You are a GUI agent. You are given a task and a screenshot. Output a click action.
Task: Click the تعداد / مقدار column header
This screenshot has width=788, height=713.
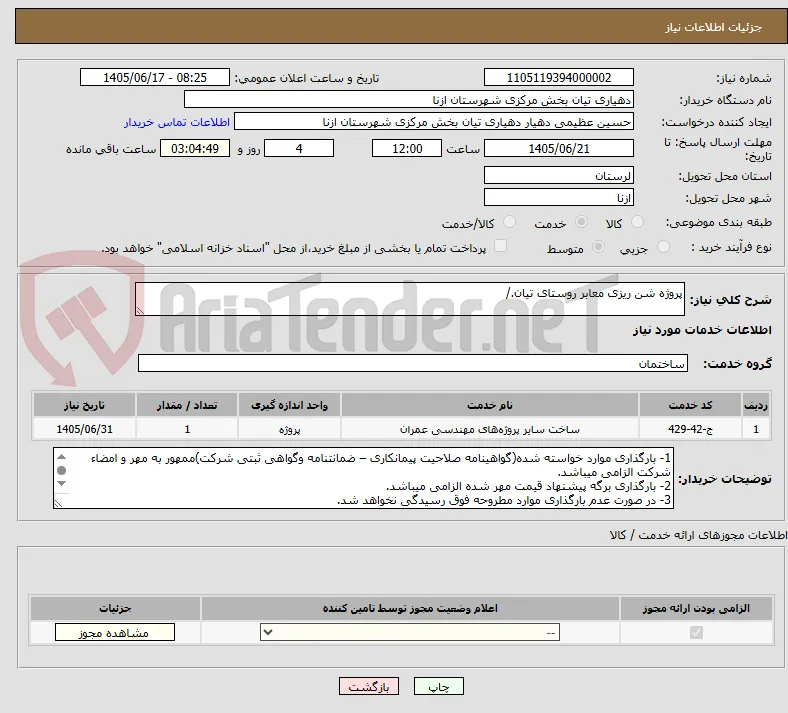[x=187, y=405]
